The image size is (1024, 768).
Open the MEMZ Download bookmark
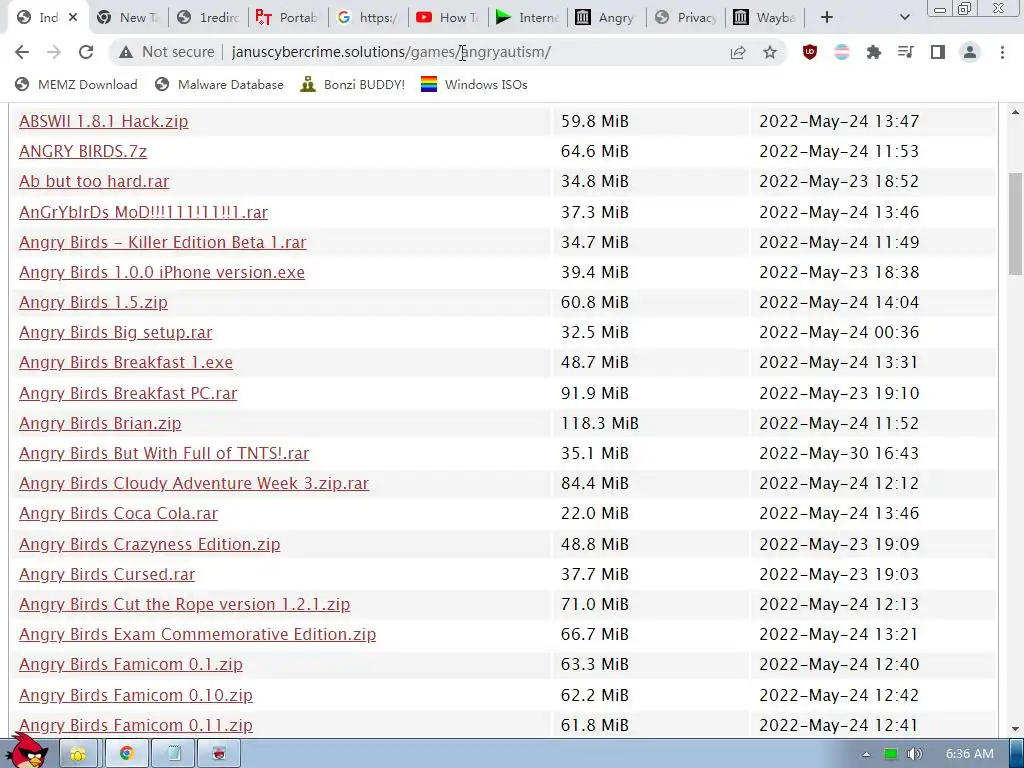tap(76, 85)
